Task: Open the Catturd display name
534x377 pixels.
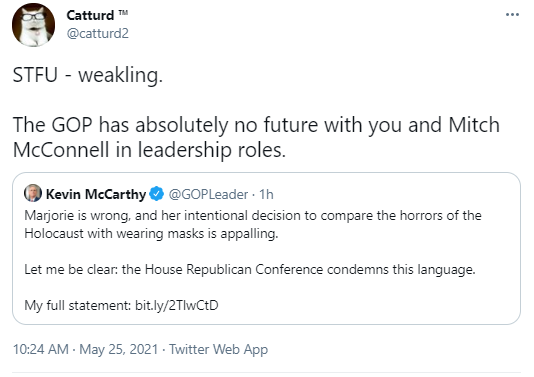Action: [90, 15]
